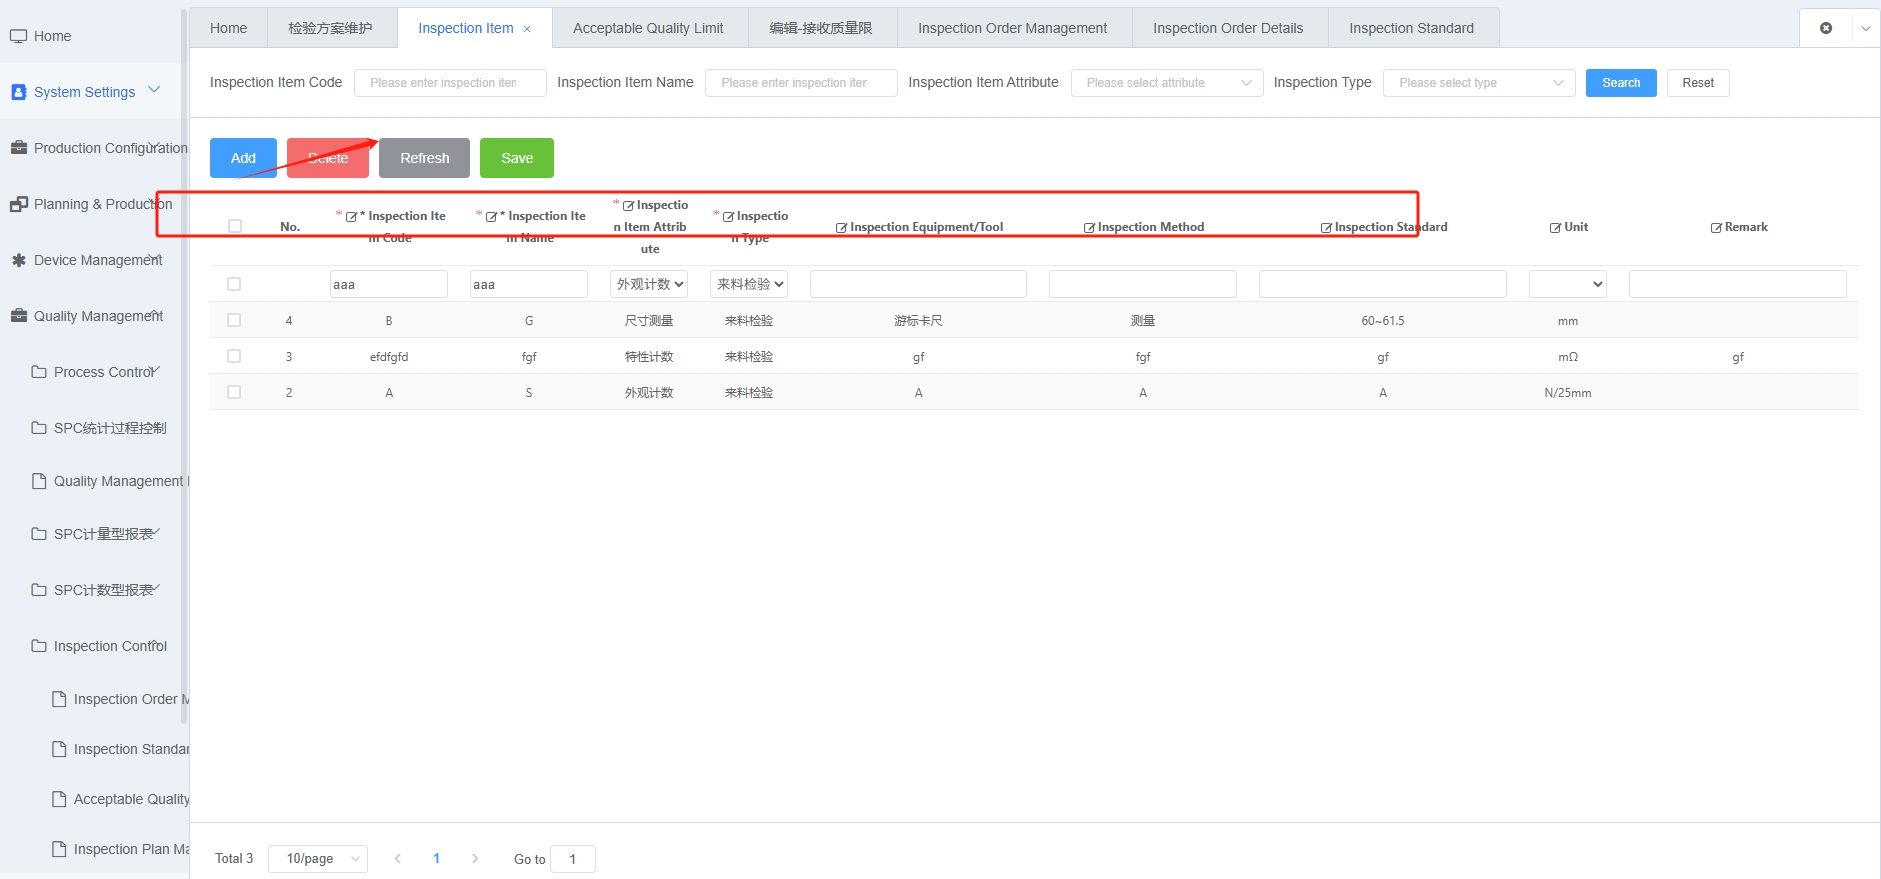Click the Process Control folder icon
This screenshot has width=1881, height=879.
point(39,372)
